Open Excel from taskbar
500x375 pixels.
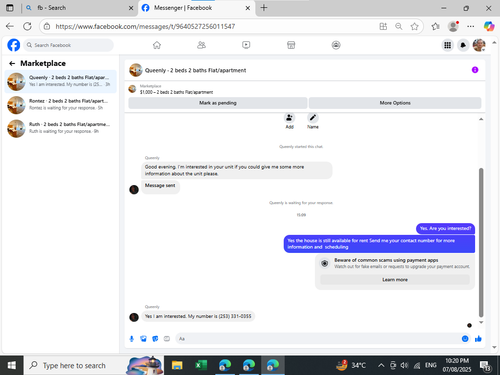[x=201, y=365]
